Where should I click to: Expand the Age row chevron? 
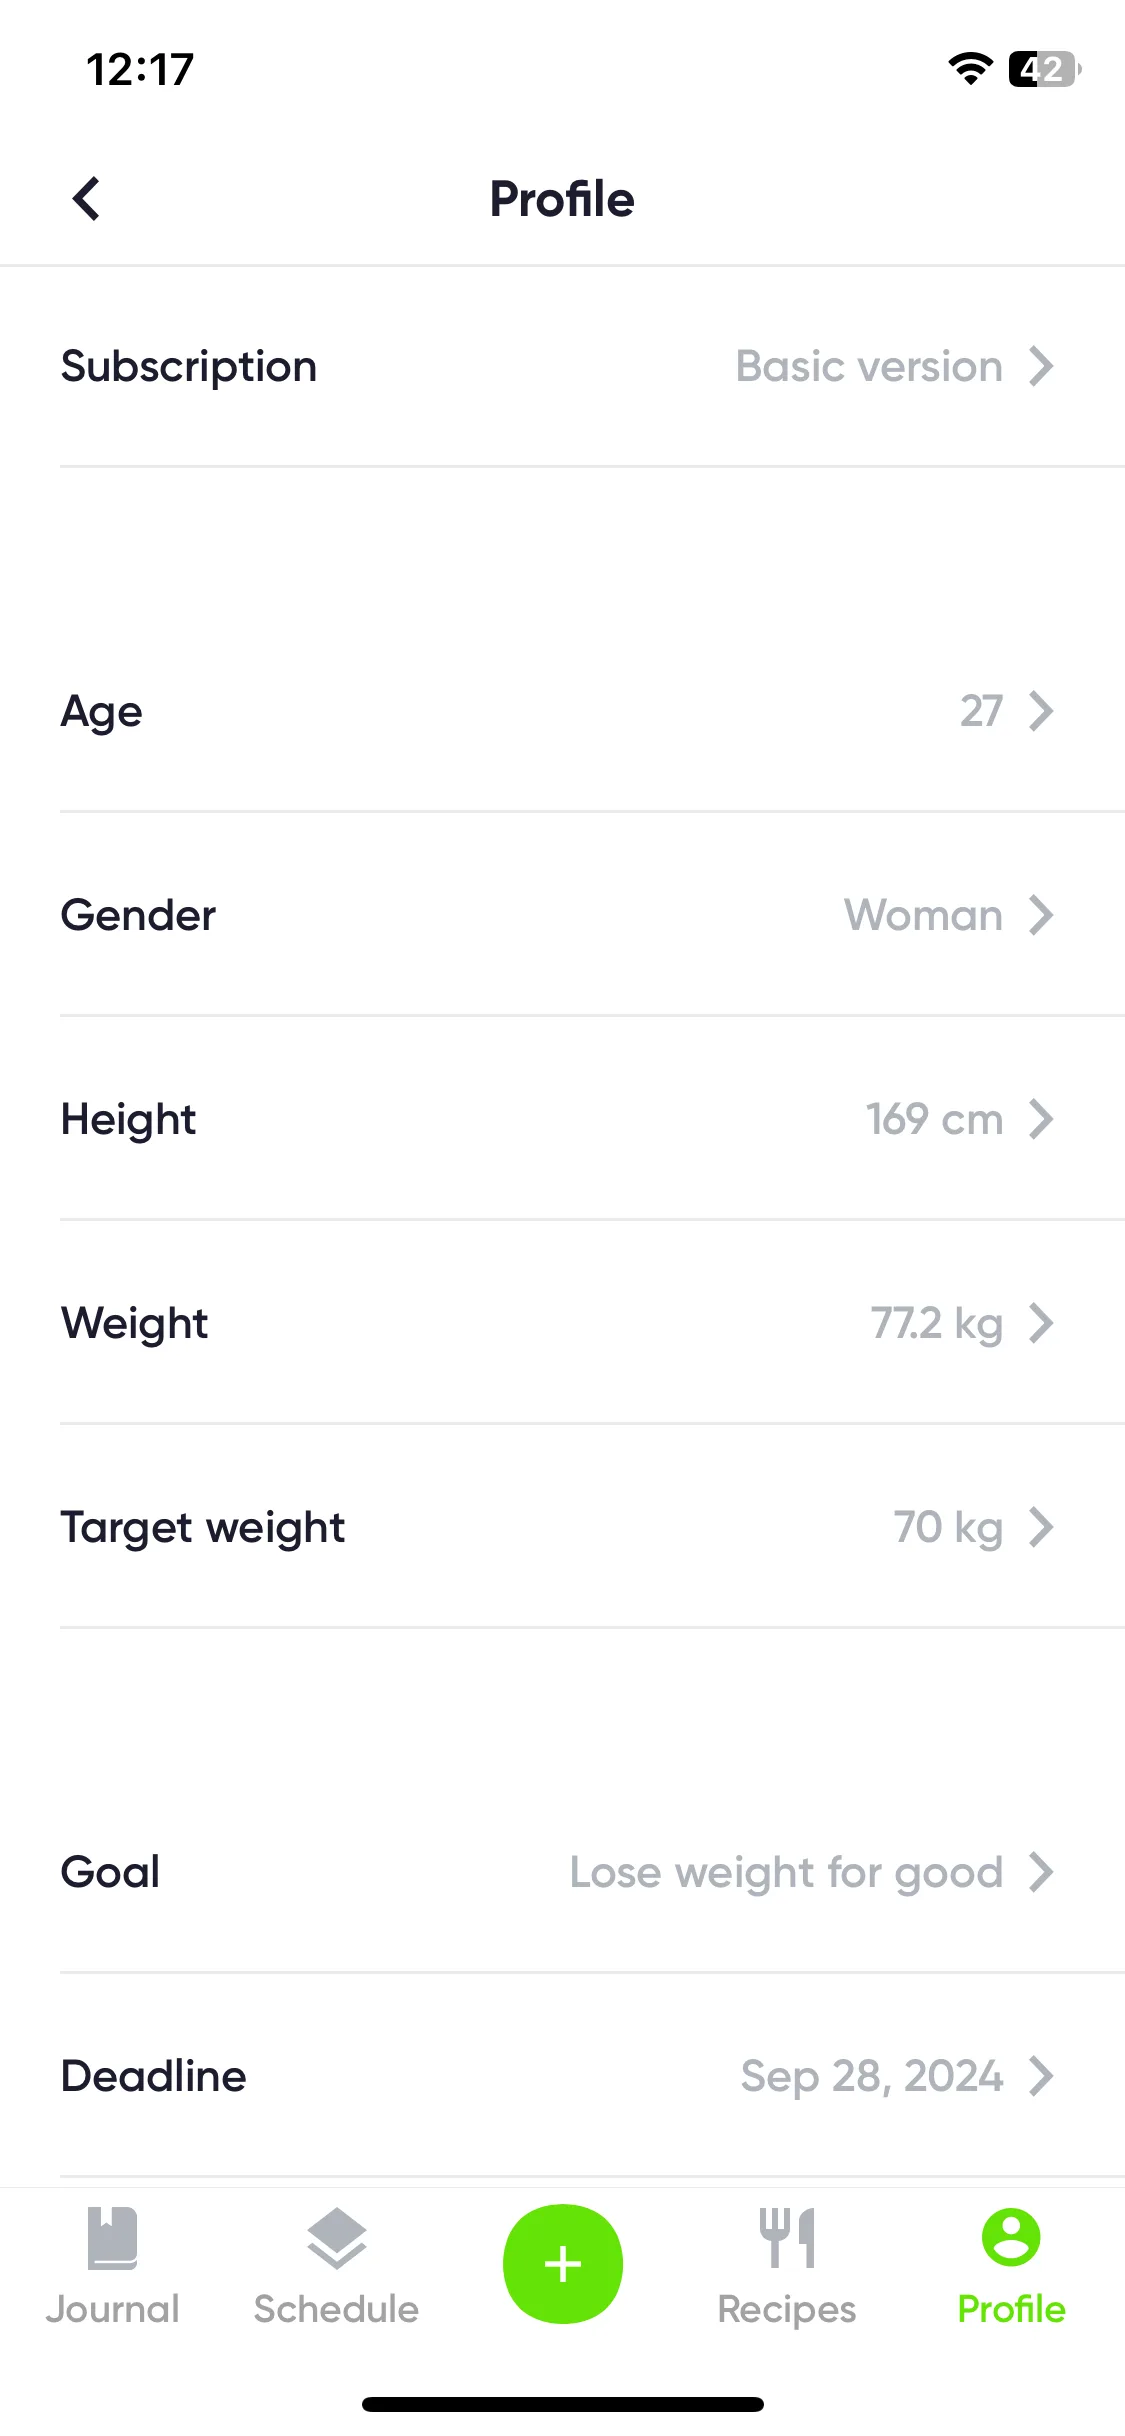[1041, 711]
